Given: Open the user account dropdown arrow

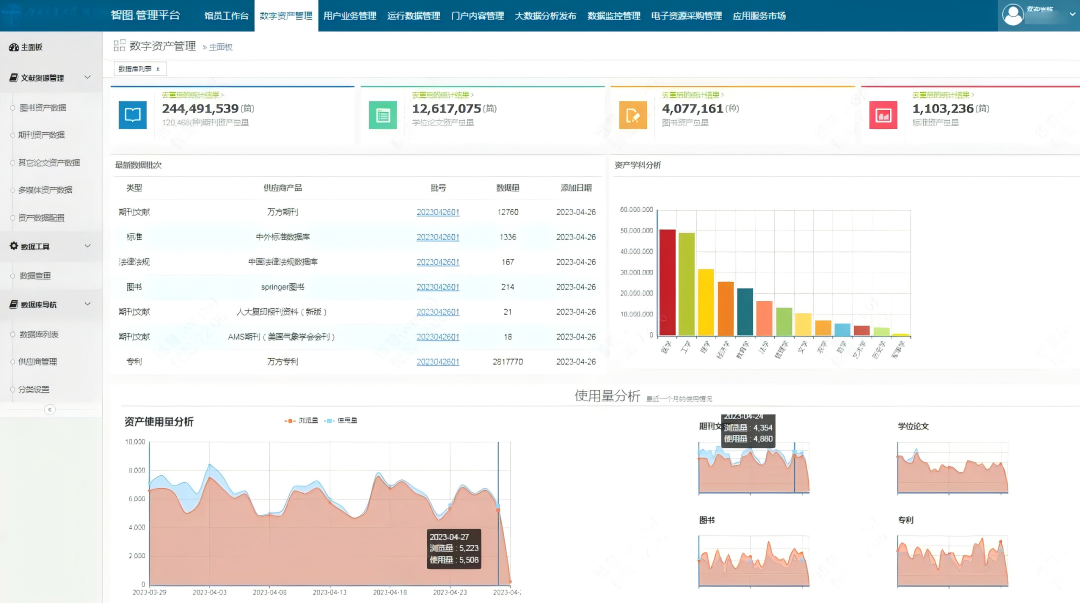Looking at the screenshot, I should pos(1072,14).
